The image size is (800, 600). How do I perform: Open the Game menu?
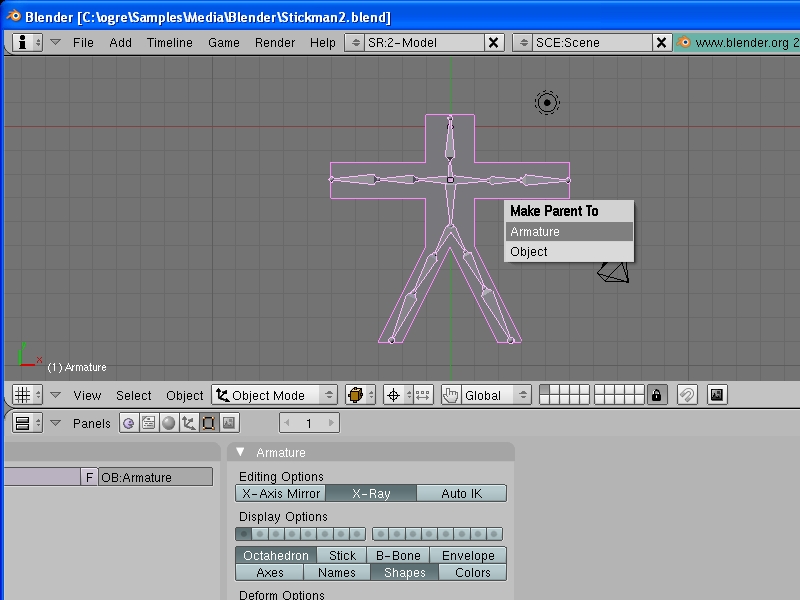click(223, 42)
